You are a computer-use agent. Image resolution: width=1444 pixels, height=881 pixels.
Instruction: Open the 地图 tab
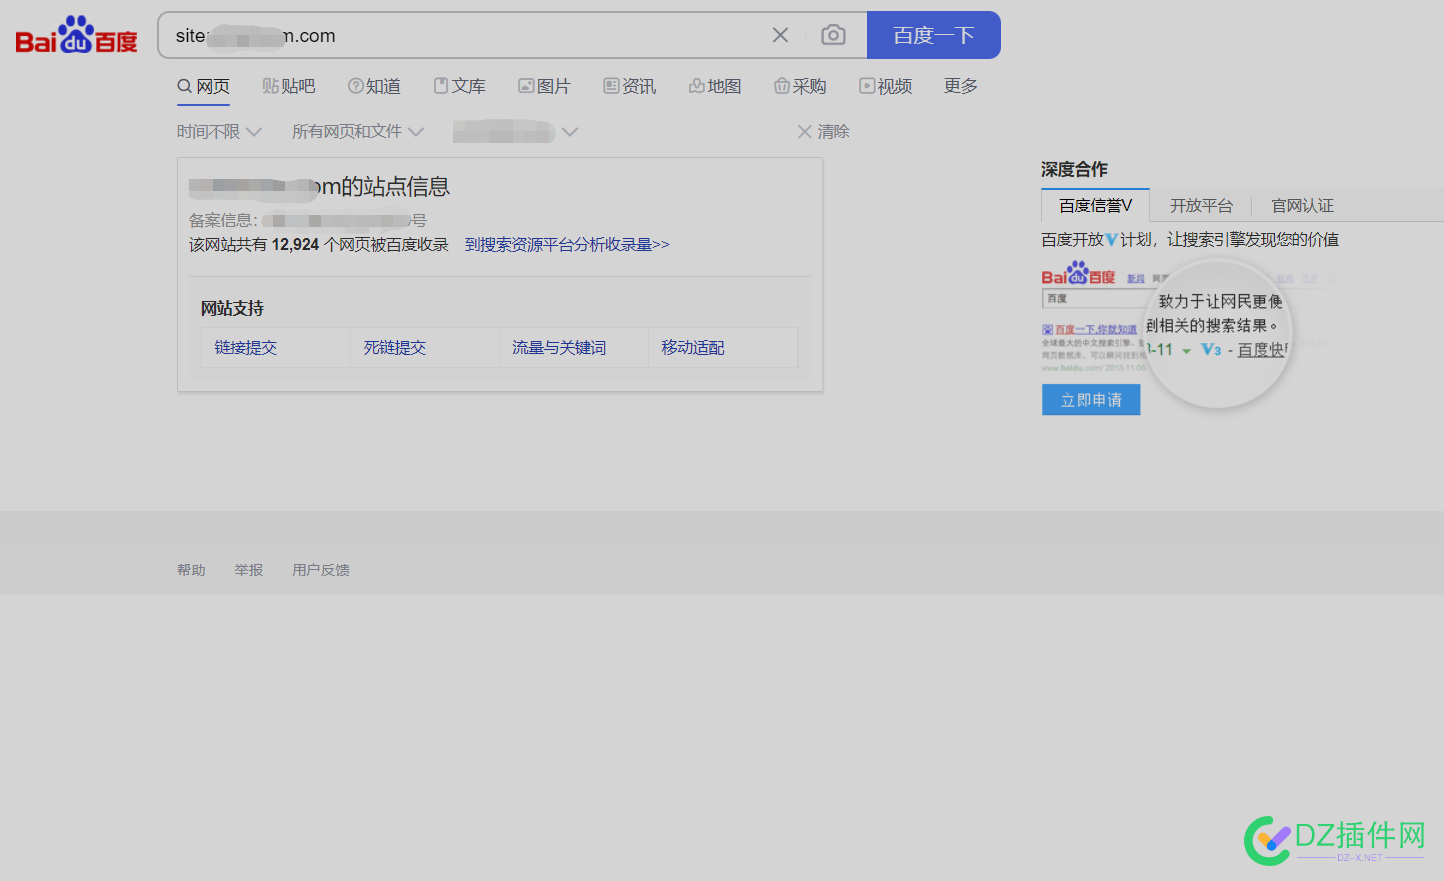(715, 86)
